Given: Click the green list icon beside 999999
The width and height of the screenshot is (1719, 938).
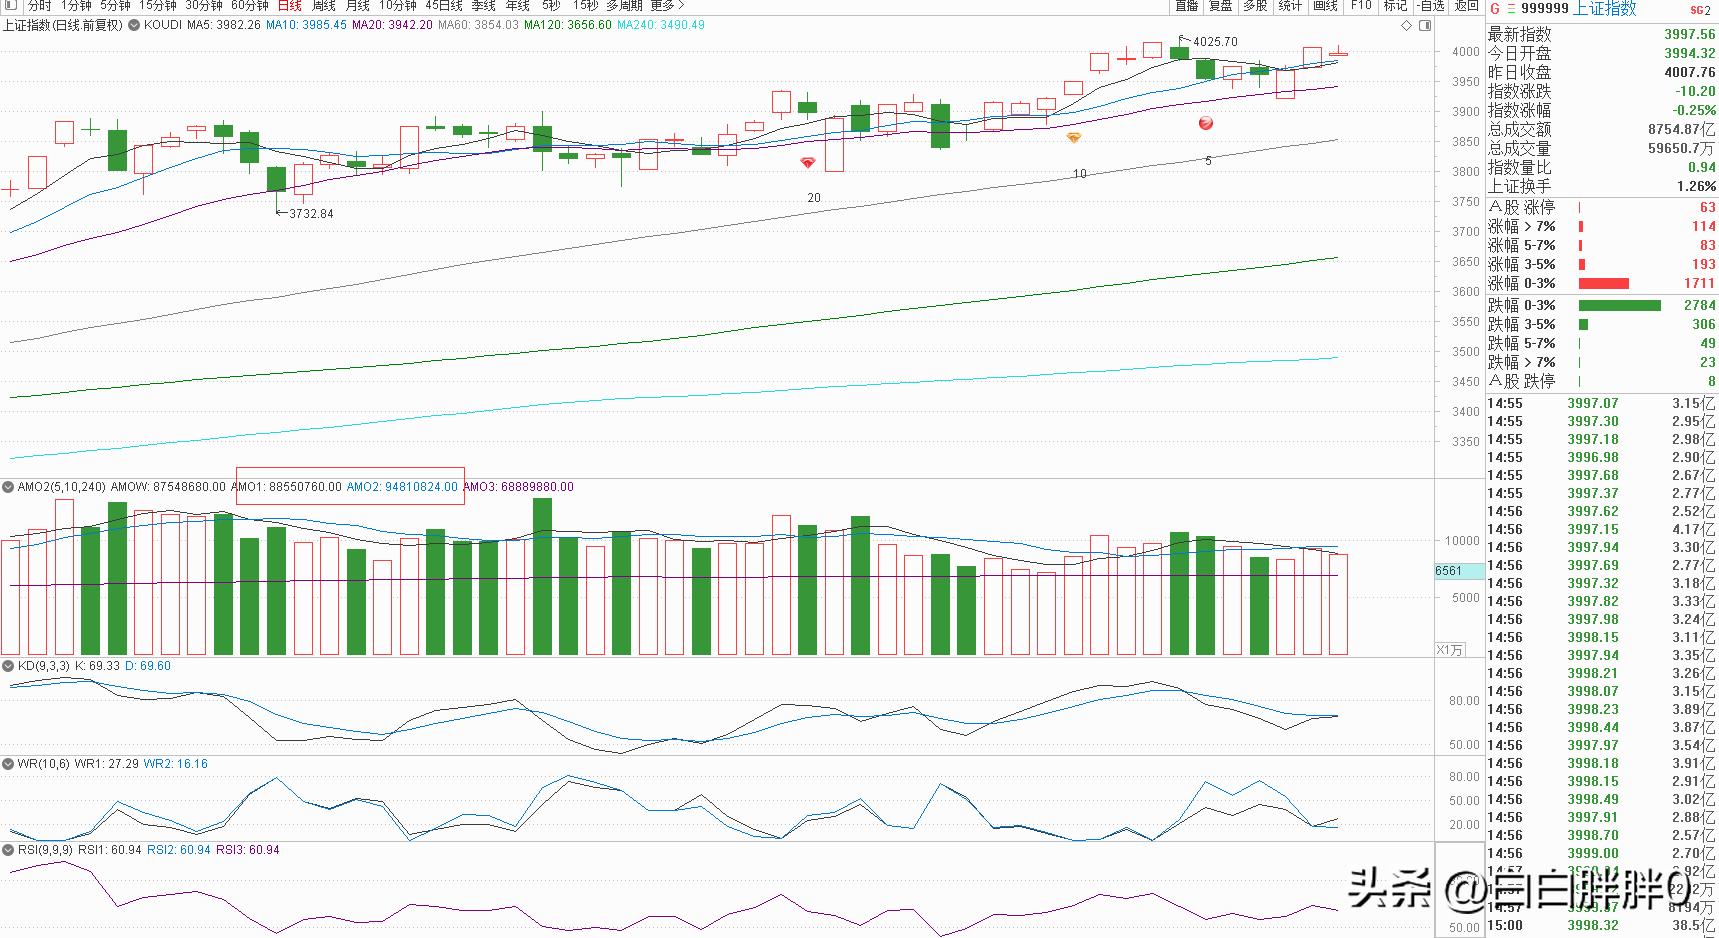Looking at the screenshot, I should pyautogui.click(x=1511, y=9).
